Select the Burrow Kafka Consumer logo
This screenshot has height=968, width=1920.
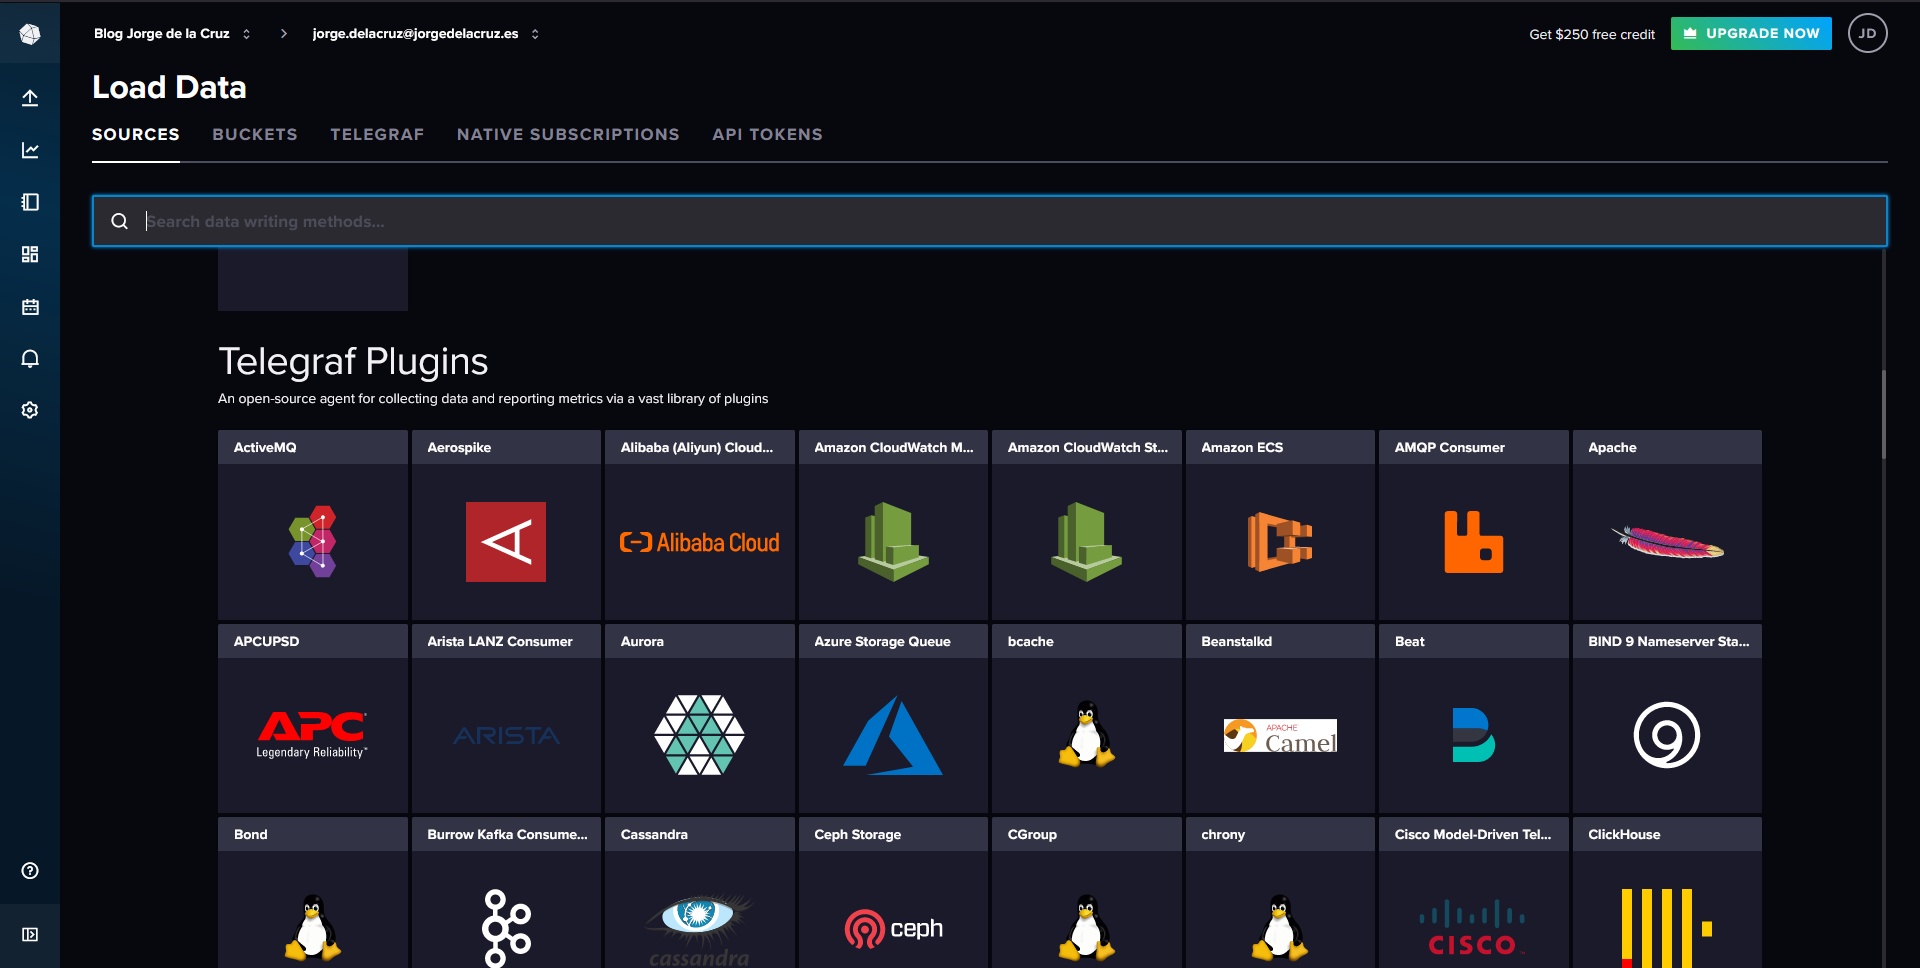(x=506, y=929)
